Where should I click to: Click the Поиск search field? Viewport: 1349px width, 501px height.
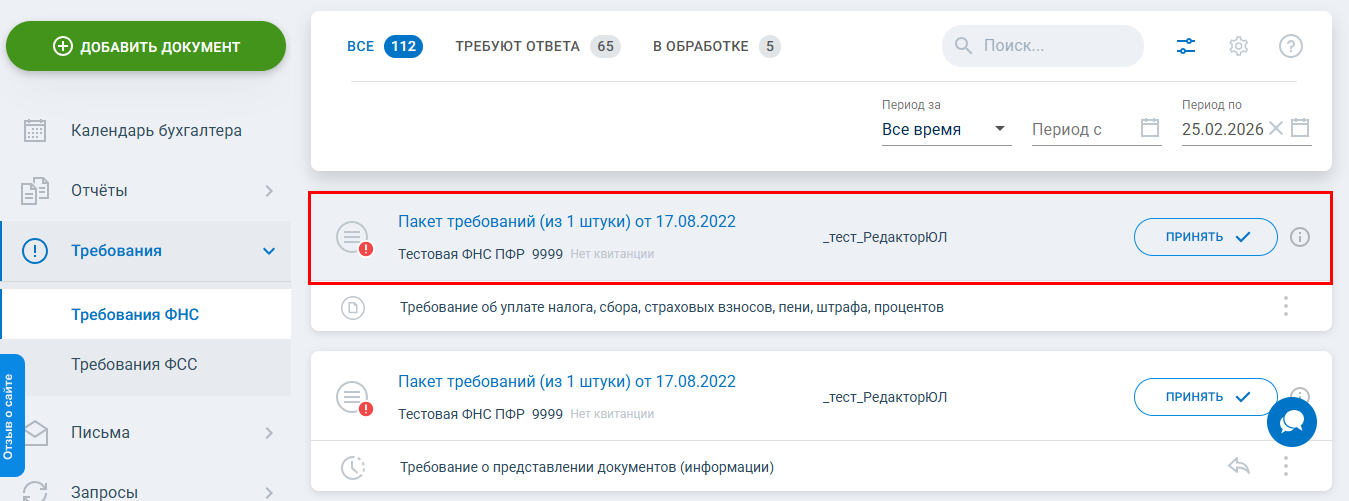tap(1055, 46)
